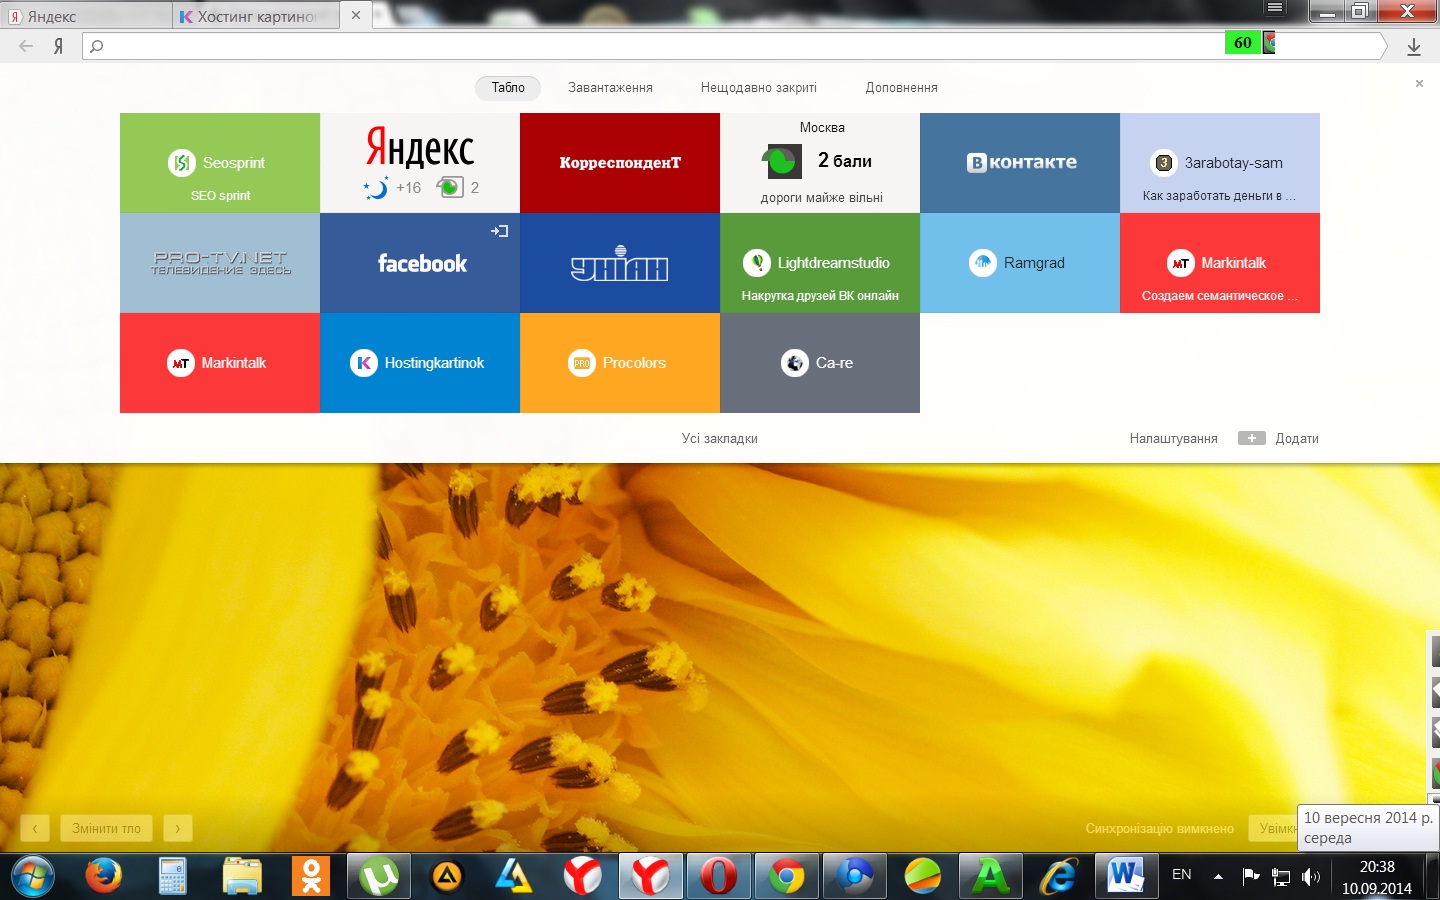Open Windows Explorer folder in taskbar
1440x900 pixels.
coord(242,877)
